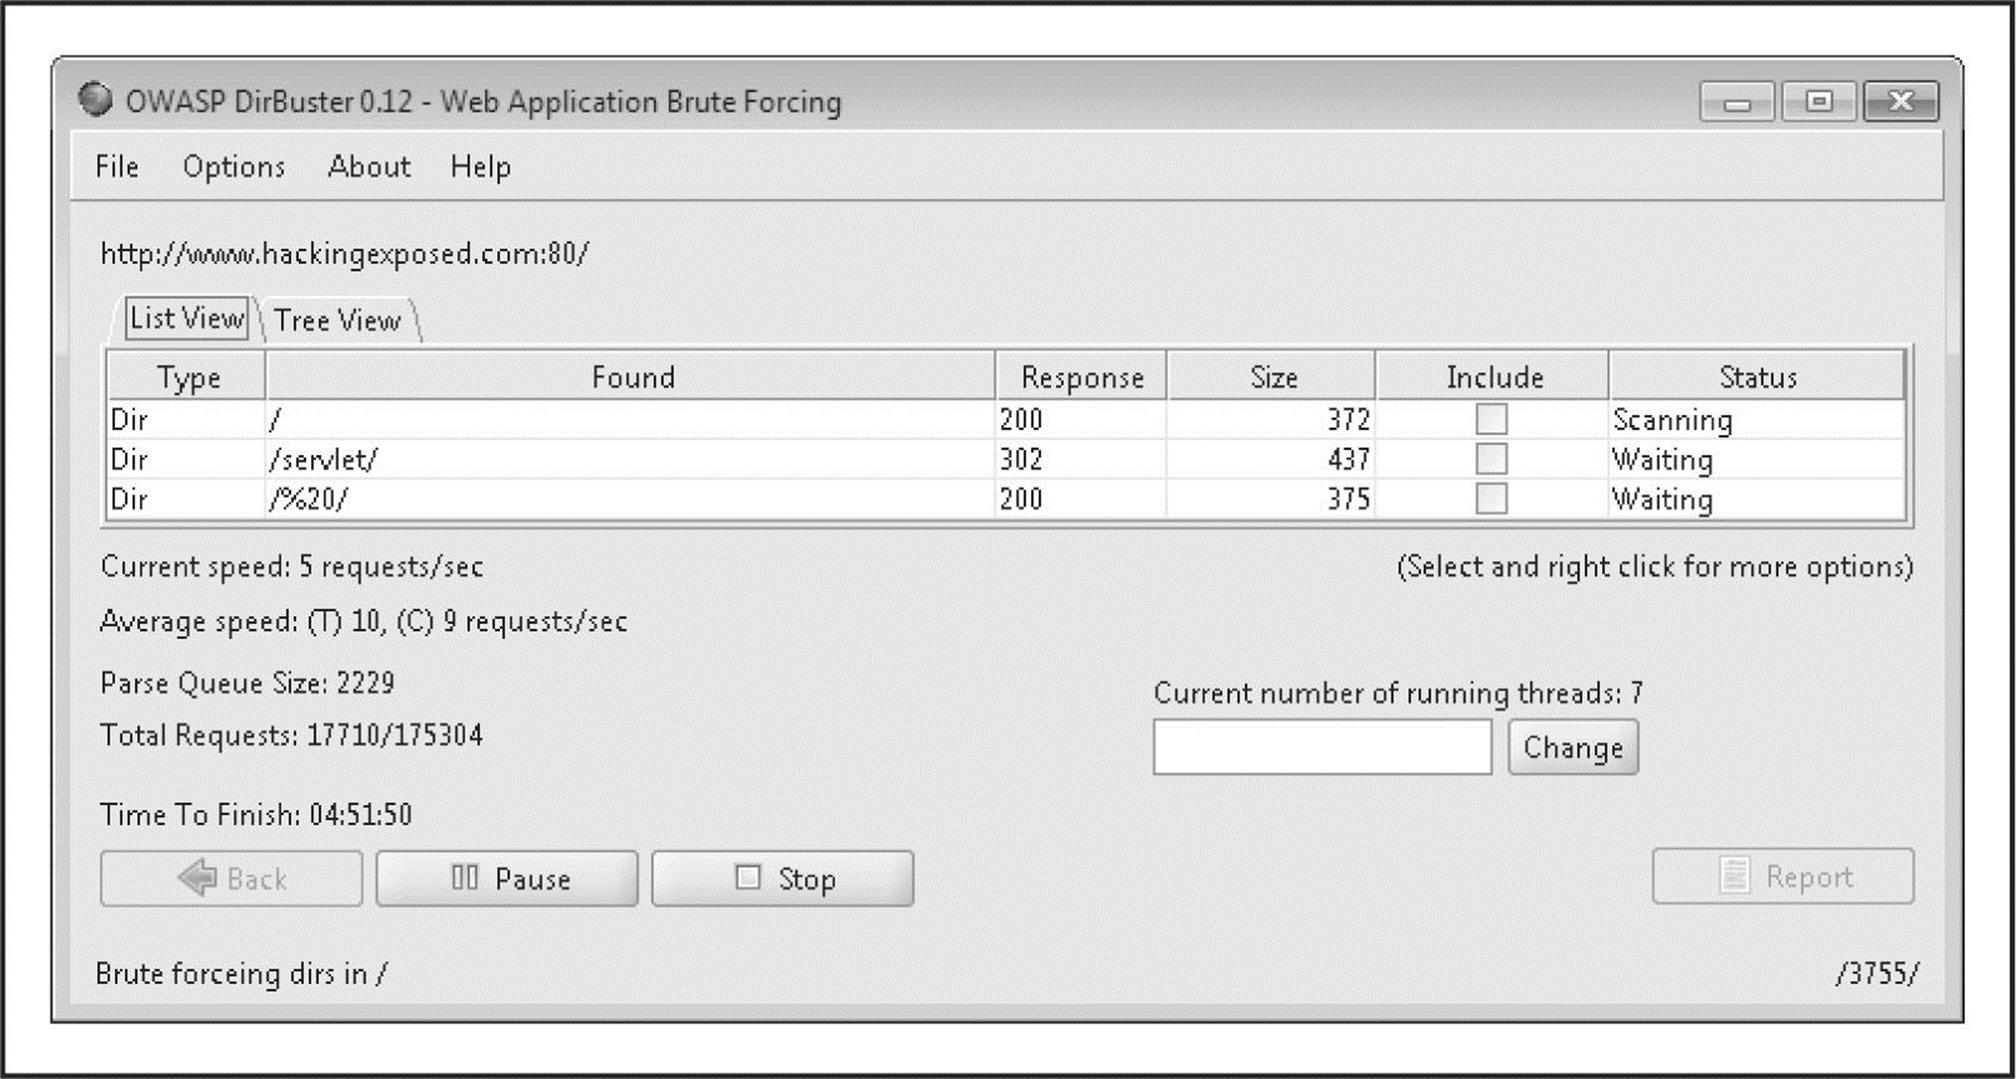Click the 'Brute forceing dirs in /' status text
This screenshot has height=1079, width=2016.
tap(241, 973)
